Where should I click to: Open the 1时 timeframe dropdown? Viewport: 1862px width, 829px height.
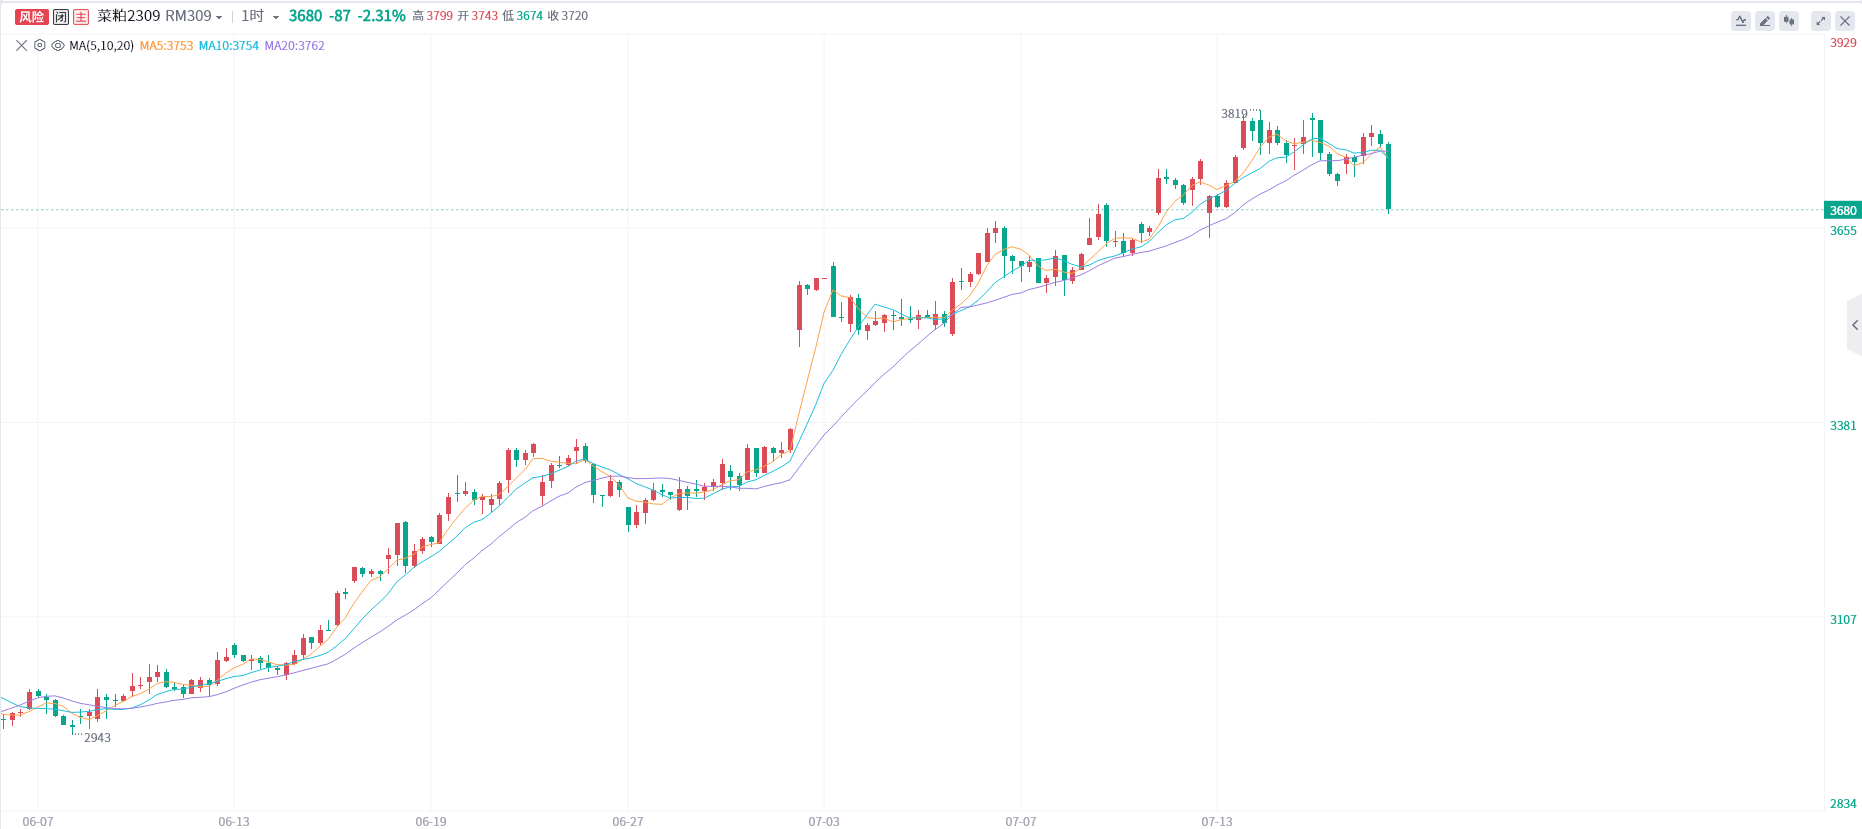[x=260, y=17]
